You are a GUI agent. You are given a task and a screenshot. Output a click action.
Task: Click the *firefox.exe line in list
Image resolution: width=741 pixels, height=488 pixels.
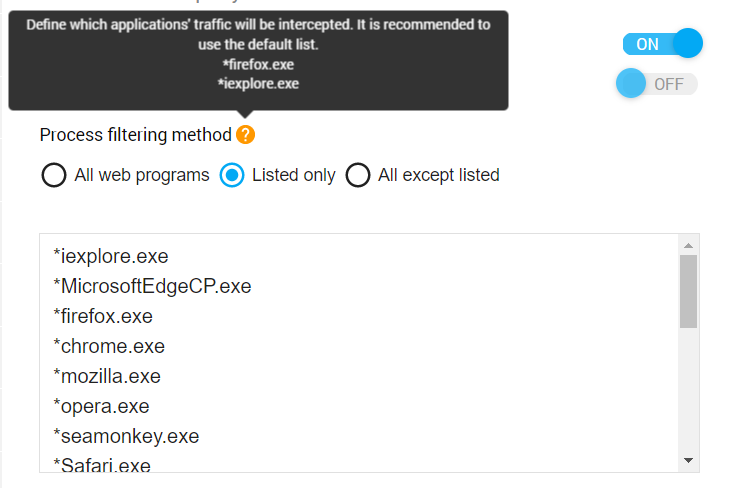103,317
